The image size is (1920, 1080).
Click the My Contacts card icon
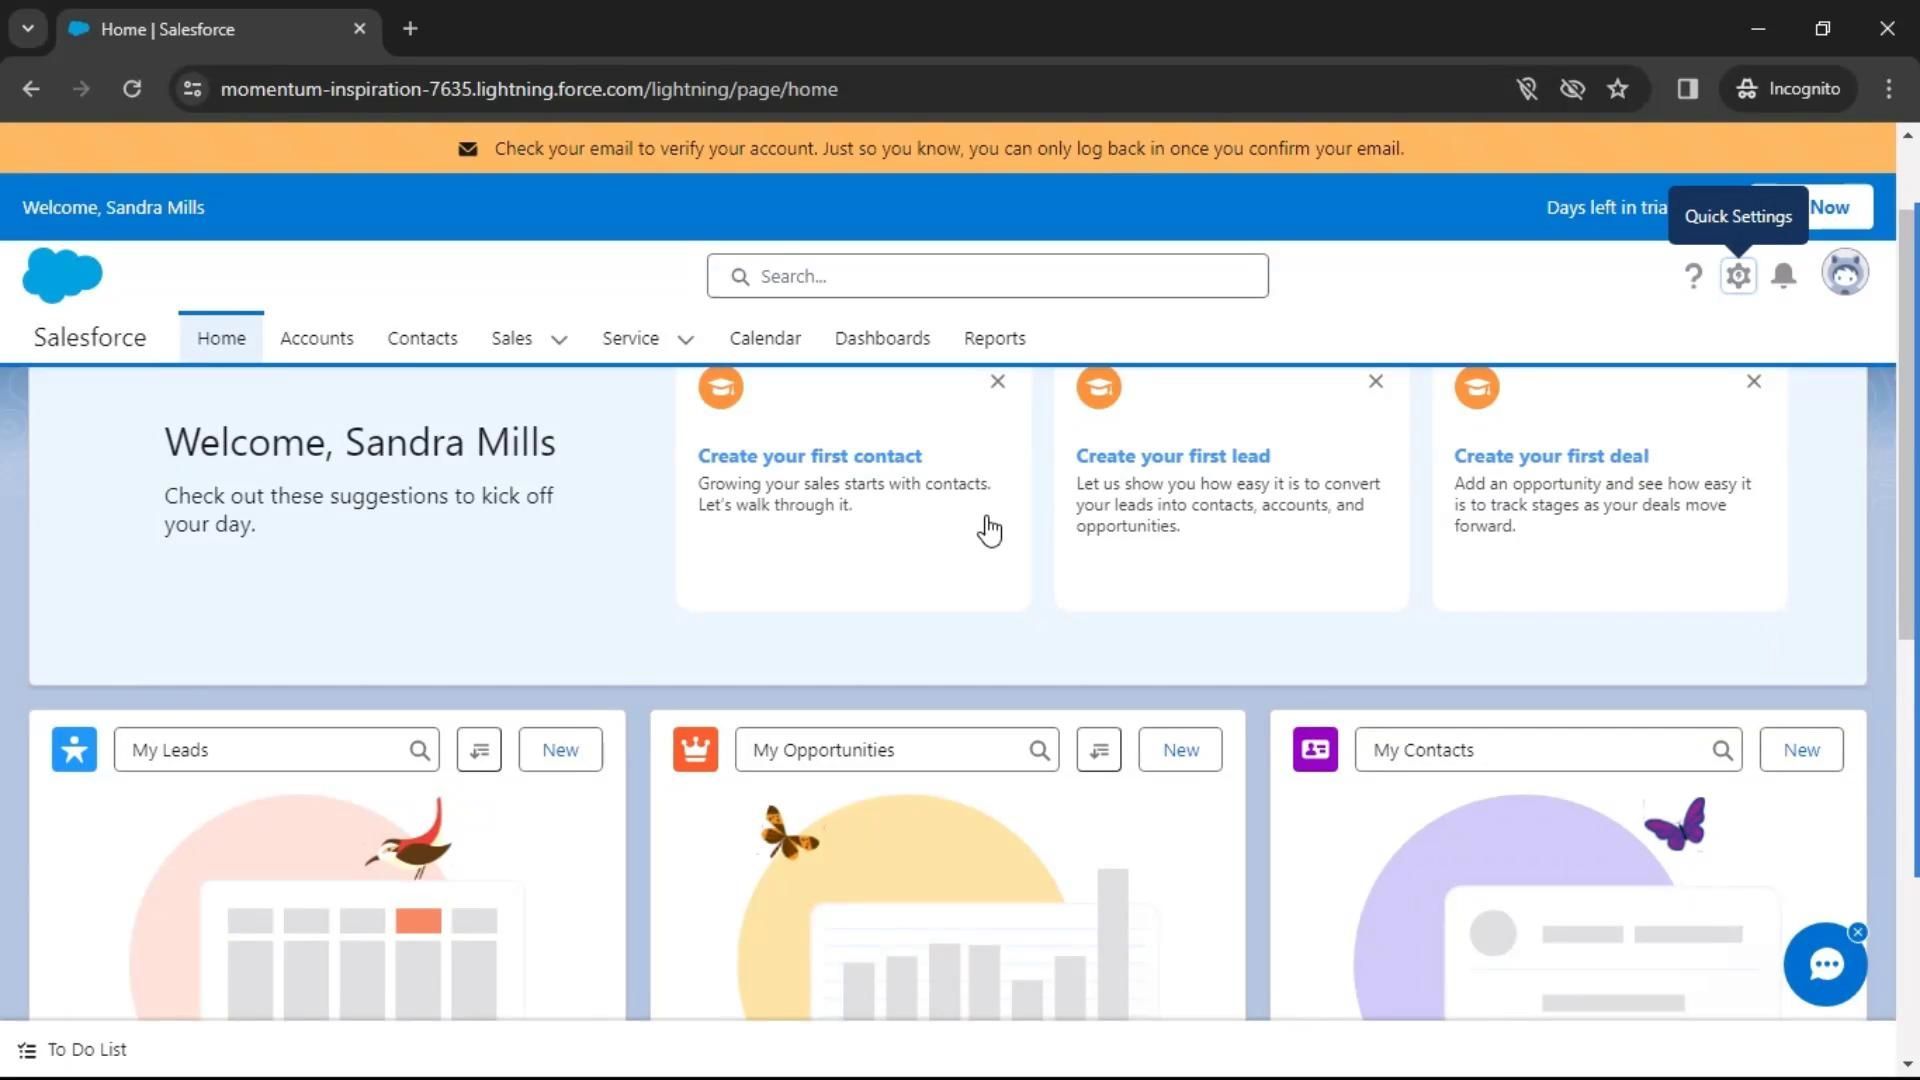(1315, 749)
